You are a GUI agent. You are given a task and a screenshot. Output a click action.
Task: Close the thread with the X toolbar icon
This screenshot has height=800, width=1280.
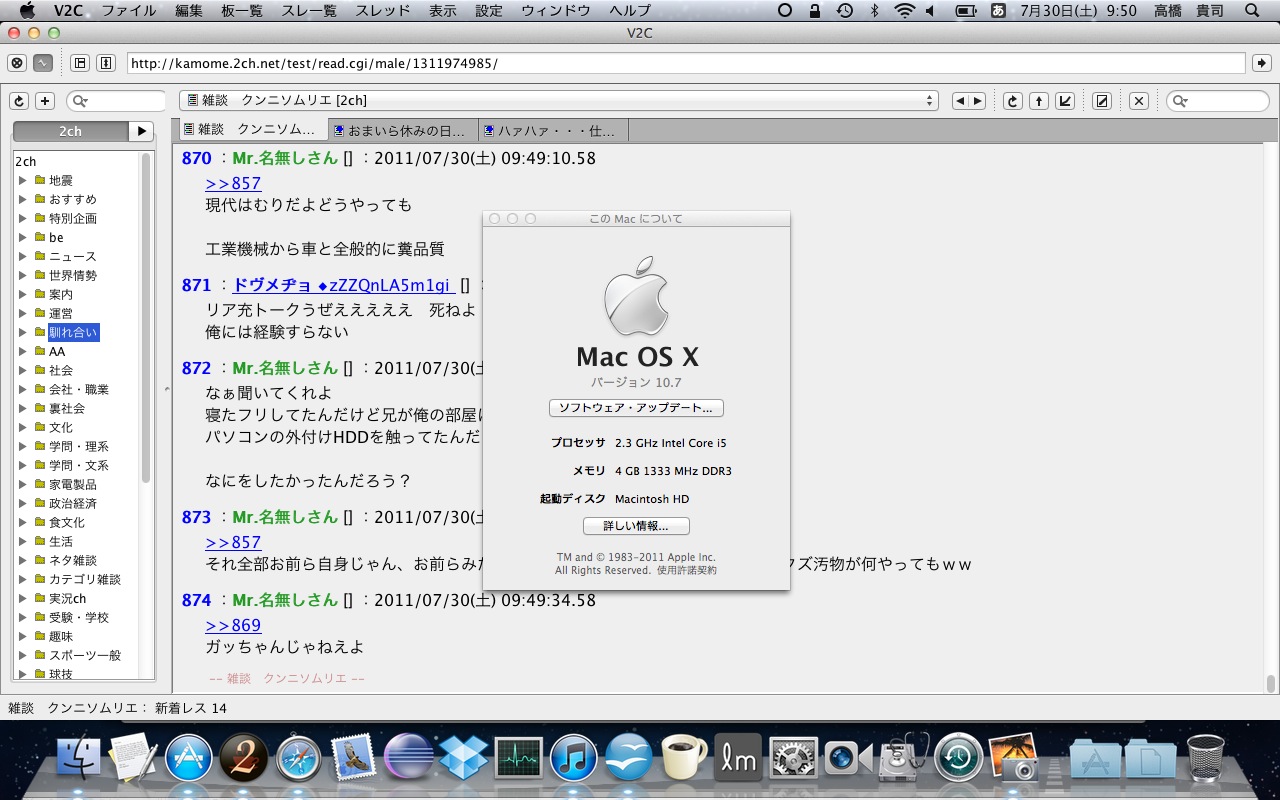click(x=1139, y=101)
